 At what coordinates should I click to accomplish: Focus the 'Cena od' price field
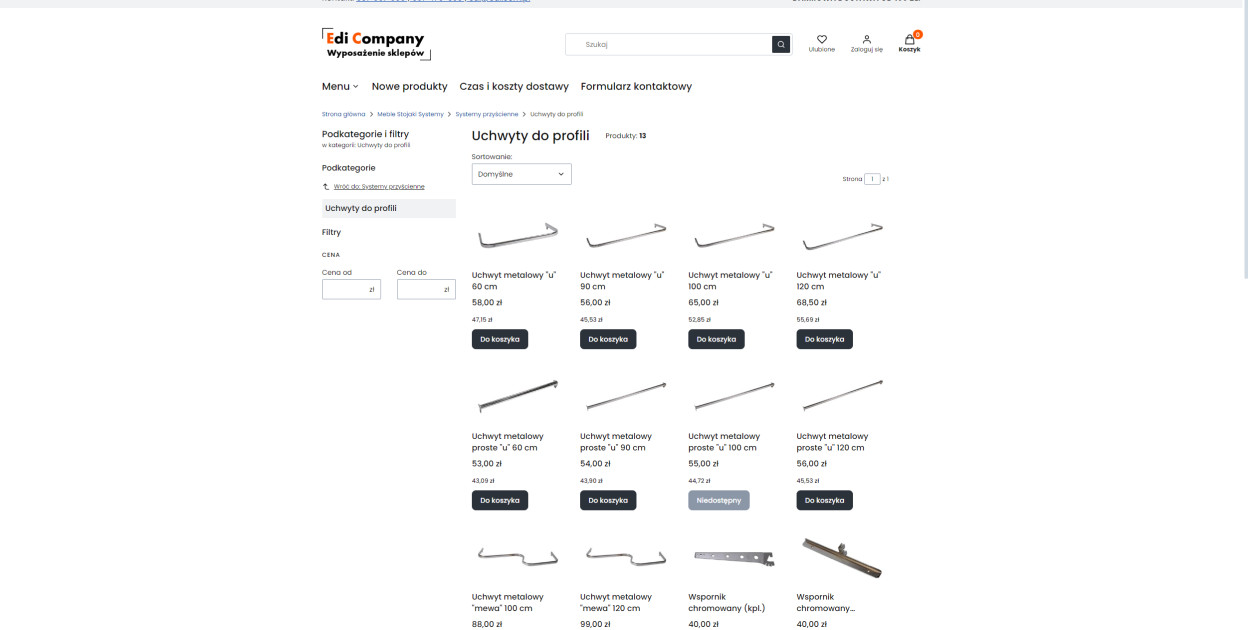pyautogui.click(x=351, y=289)
